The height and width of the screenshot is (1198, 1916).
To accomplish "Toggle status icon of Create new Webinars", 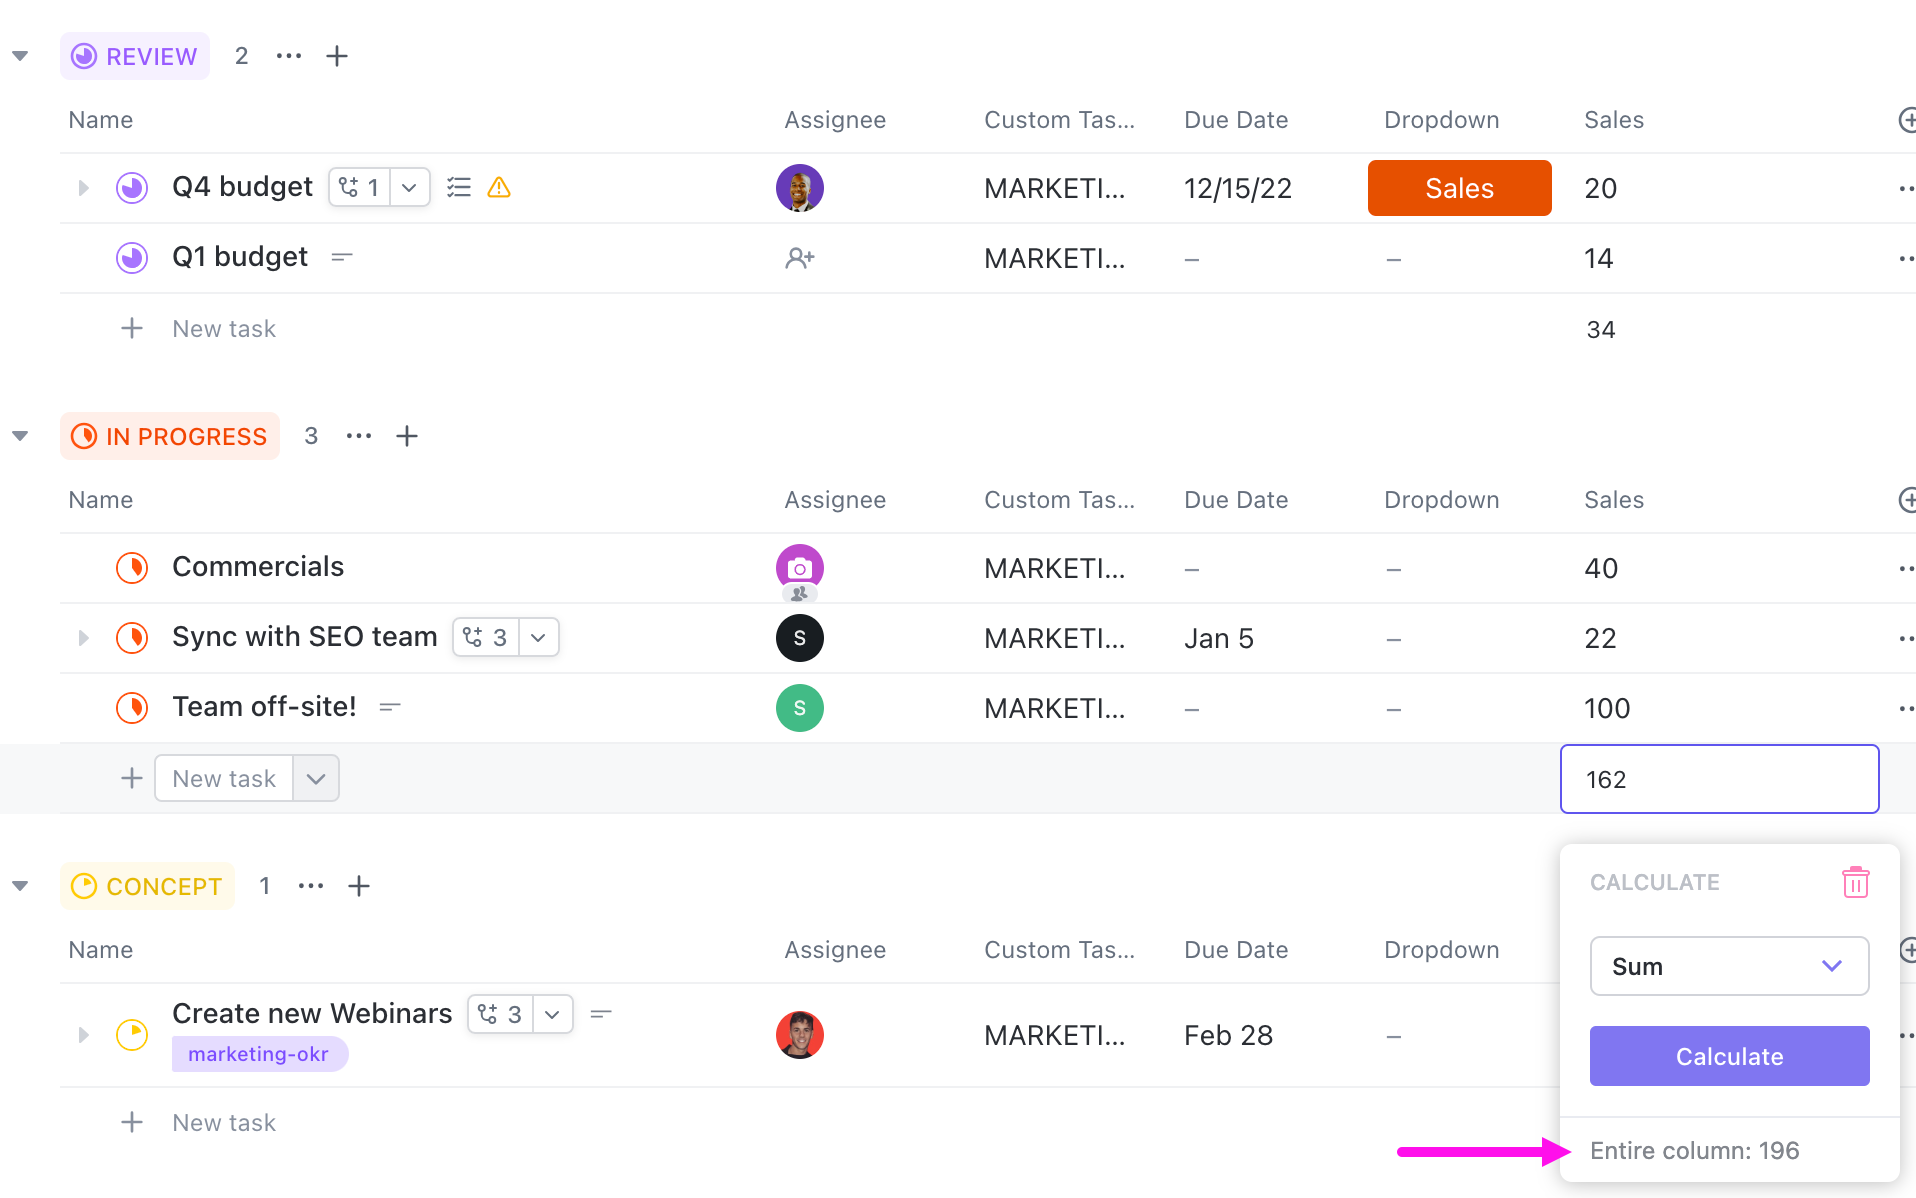I will 132,1034.
